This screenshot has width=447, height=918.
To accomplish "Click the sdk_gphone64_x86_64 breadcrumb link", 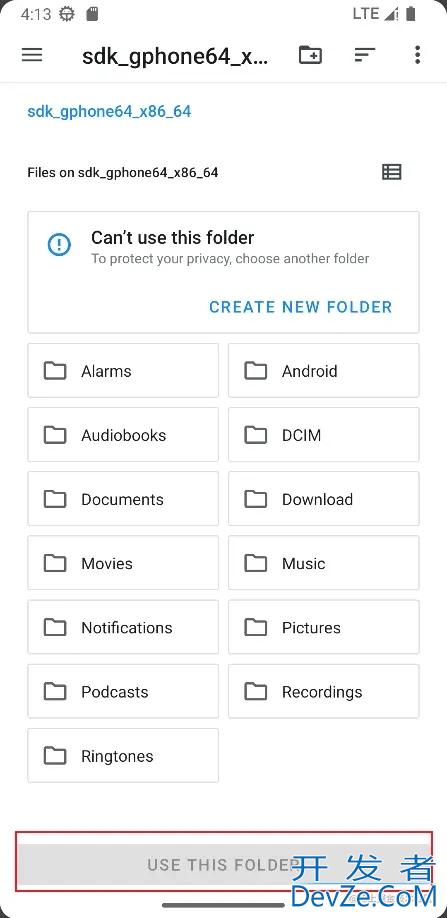I will coord(109,111).
